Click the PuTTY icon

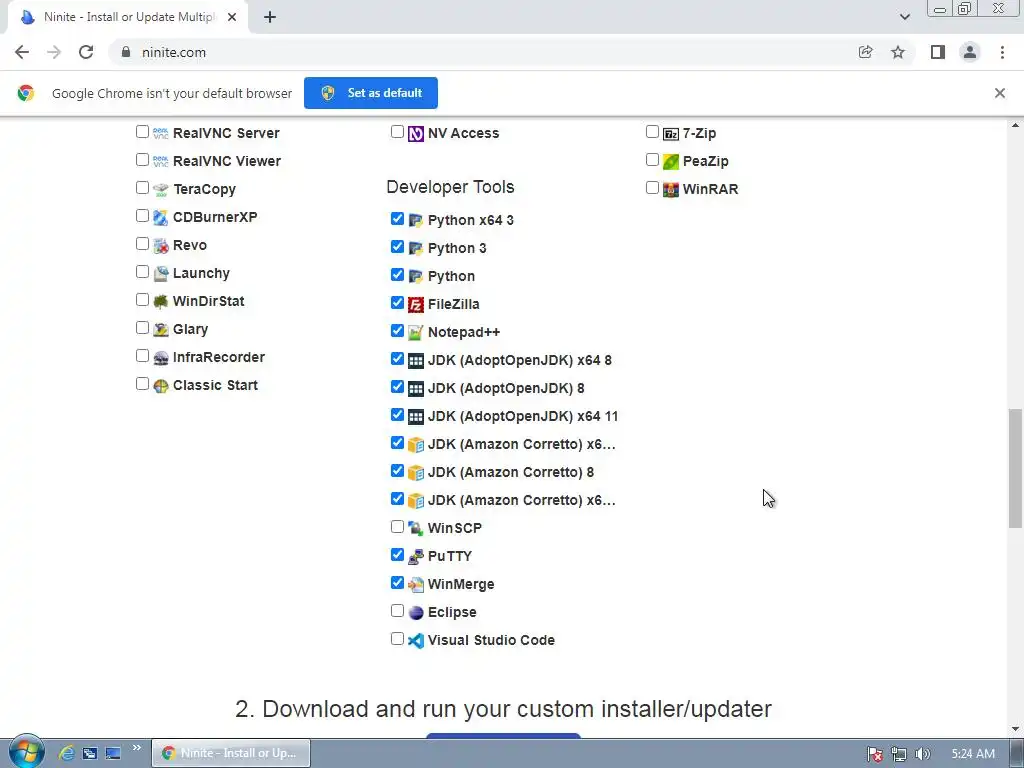[416, 556]
